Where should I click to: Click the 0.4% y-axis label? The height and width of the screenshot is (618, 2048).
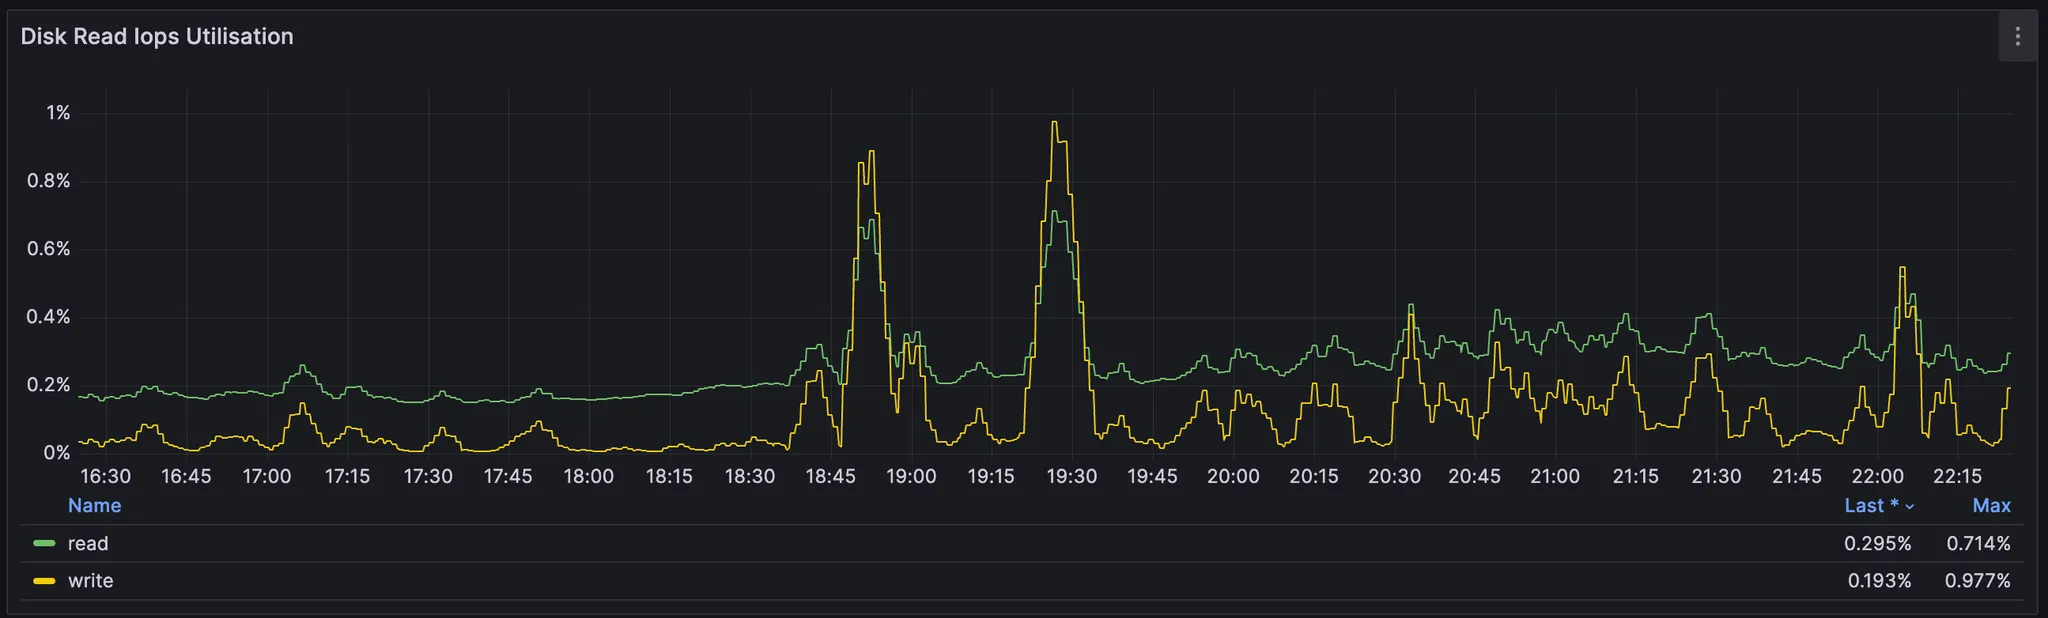[x=49, y=317]
